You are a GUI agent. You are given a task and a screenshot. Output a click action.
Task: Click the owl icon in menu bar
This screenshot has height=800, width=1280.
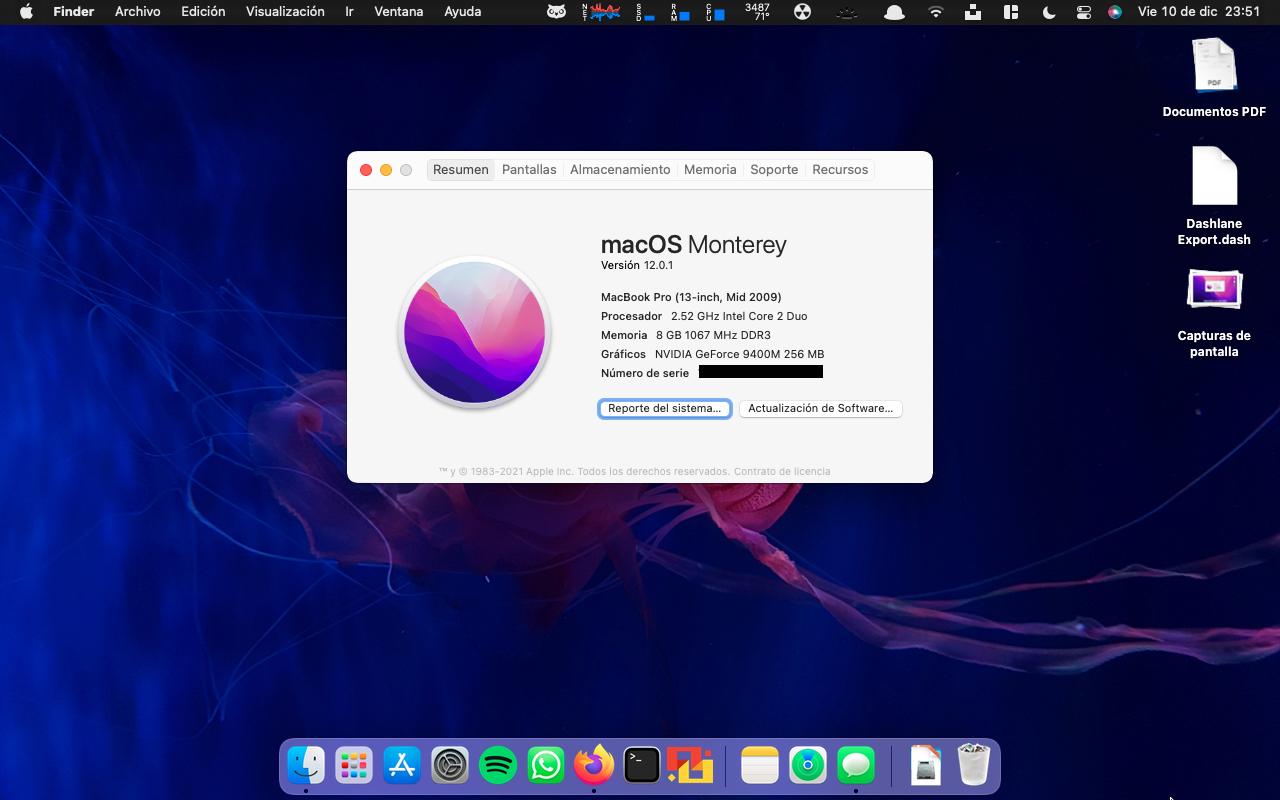(557, 12)
